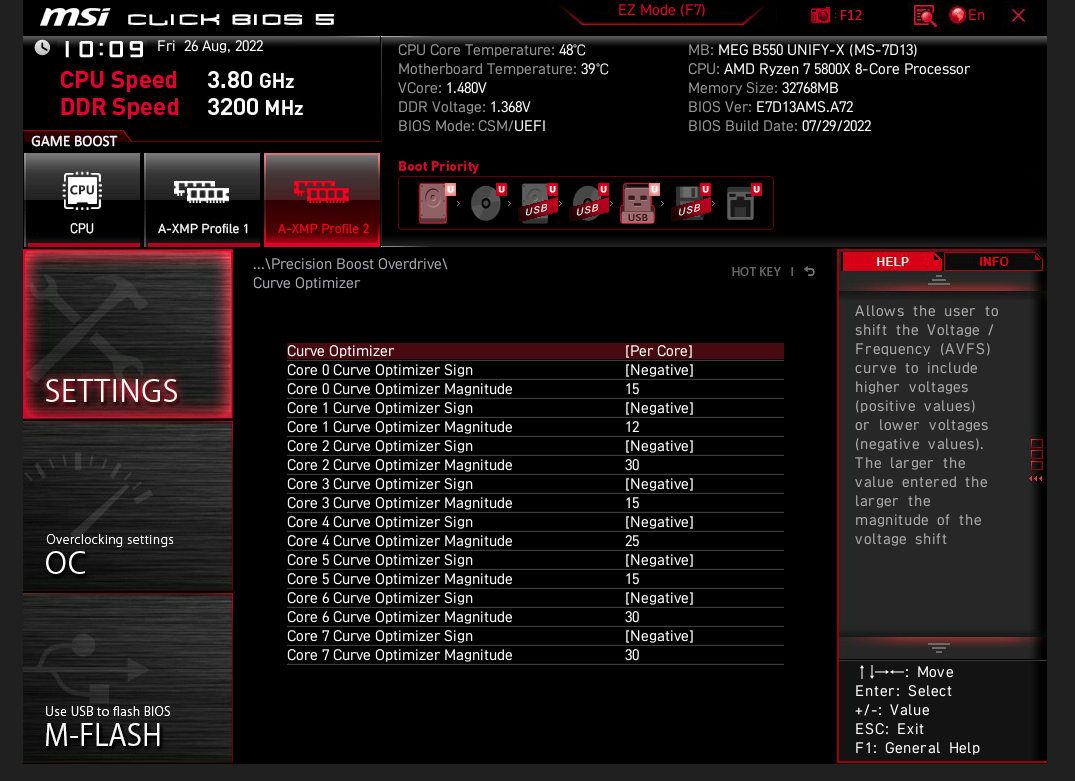The image size is (1075, 781).
Task: Enable A-XMP Profile 1
Action: 202,200
